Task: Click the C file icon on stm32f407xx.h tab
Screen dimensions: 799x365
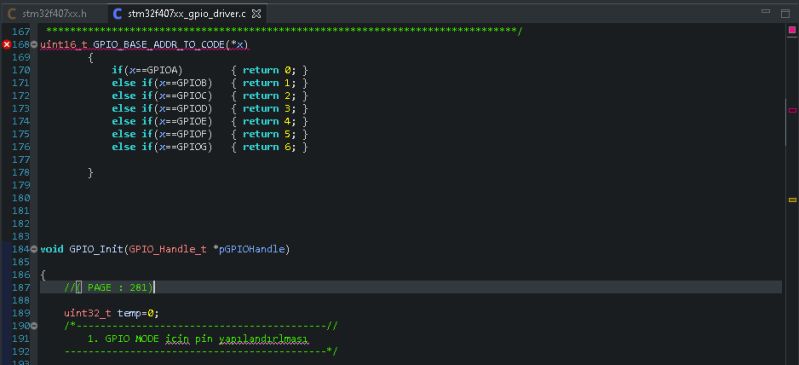Action: click(12, 14)
